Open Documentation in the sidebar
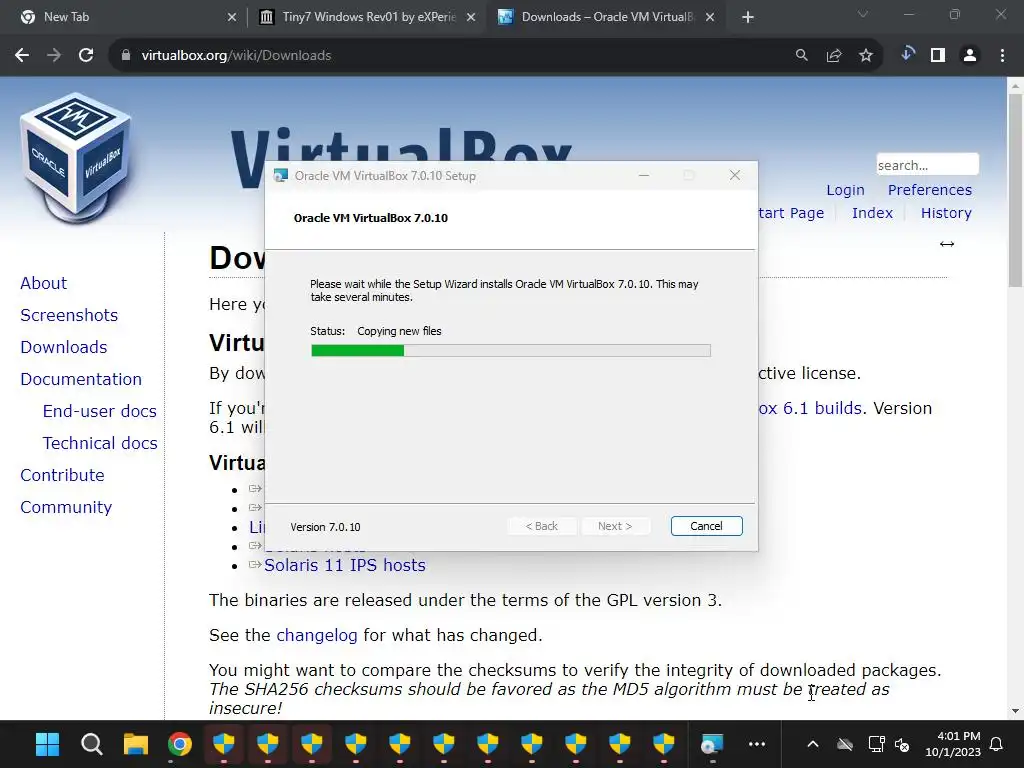Viewport: 1024px width, 768px height. [x=81, y=379]
